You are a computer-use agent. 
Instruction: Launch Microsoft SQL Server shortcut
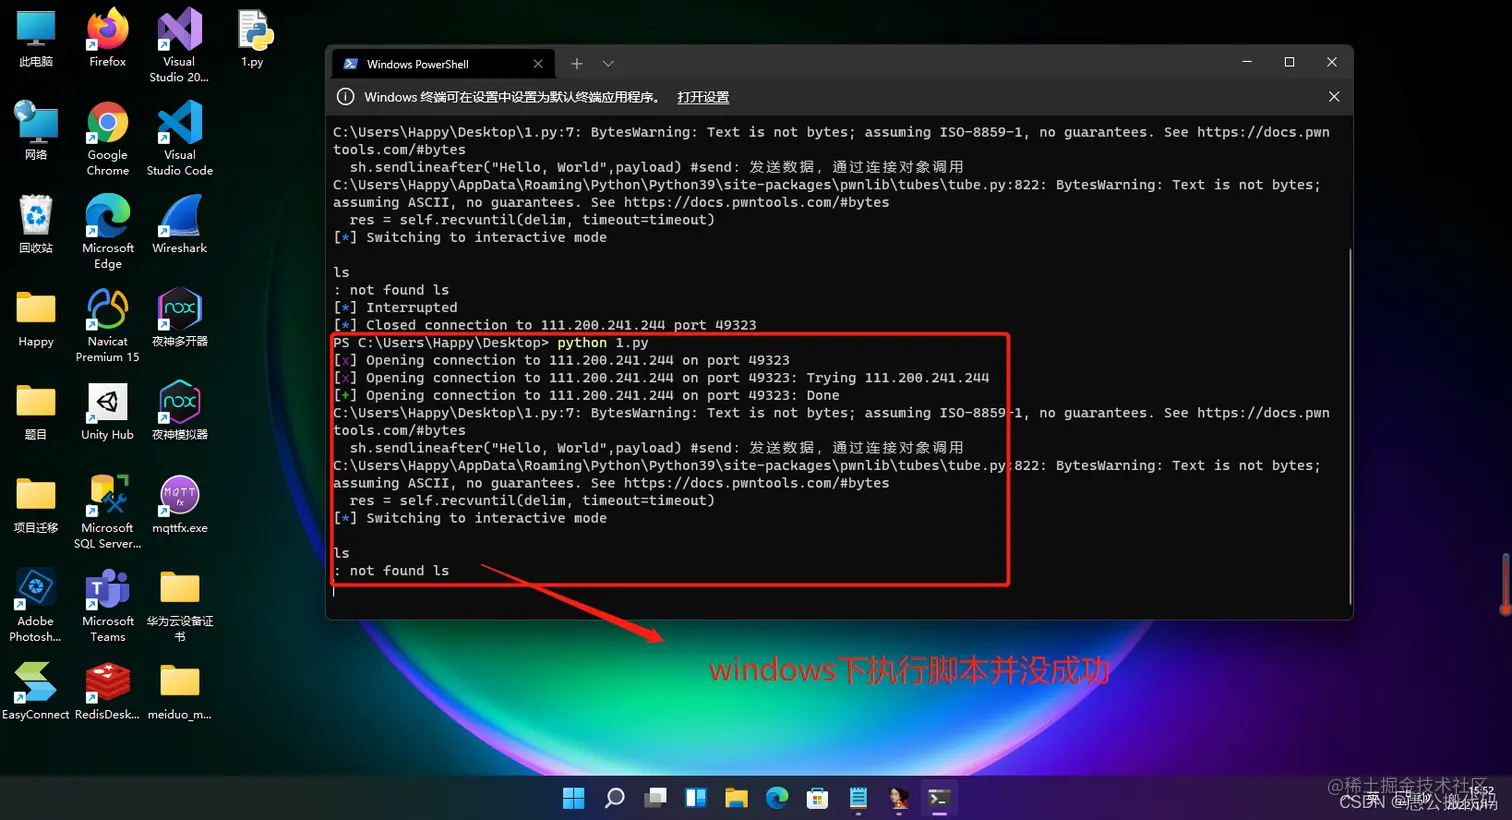tap(107, 512)
